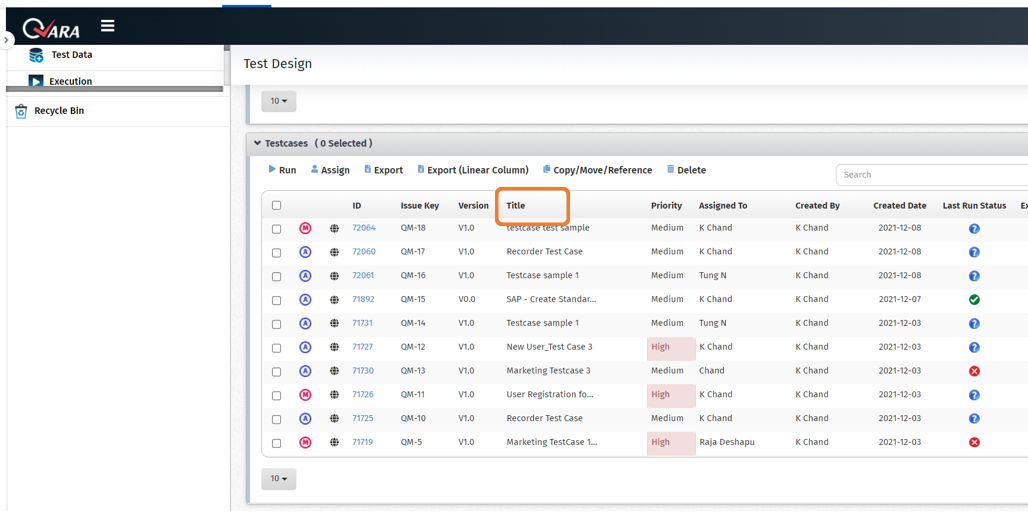The image size is (1028, 520).
Task: Check the box for testcase 71726
Action: pyautogui.click(x=277, y=395)
